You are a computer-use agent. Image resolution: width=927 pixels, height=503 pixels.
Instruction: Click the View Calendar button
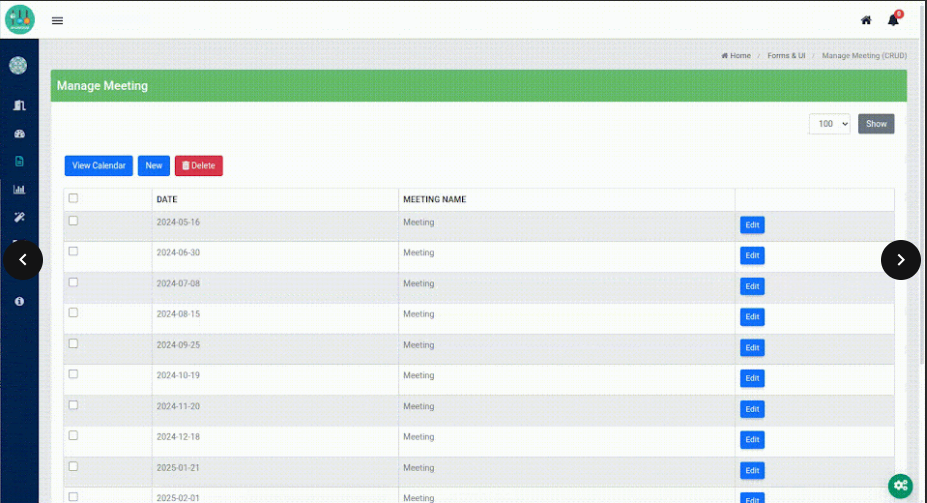98,166
